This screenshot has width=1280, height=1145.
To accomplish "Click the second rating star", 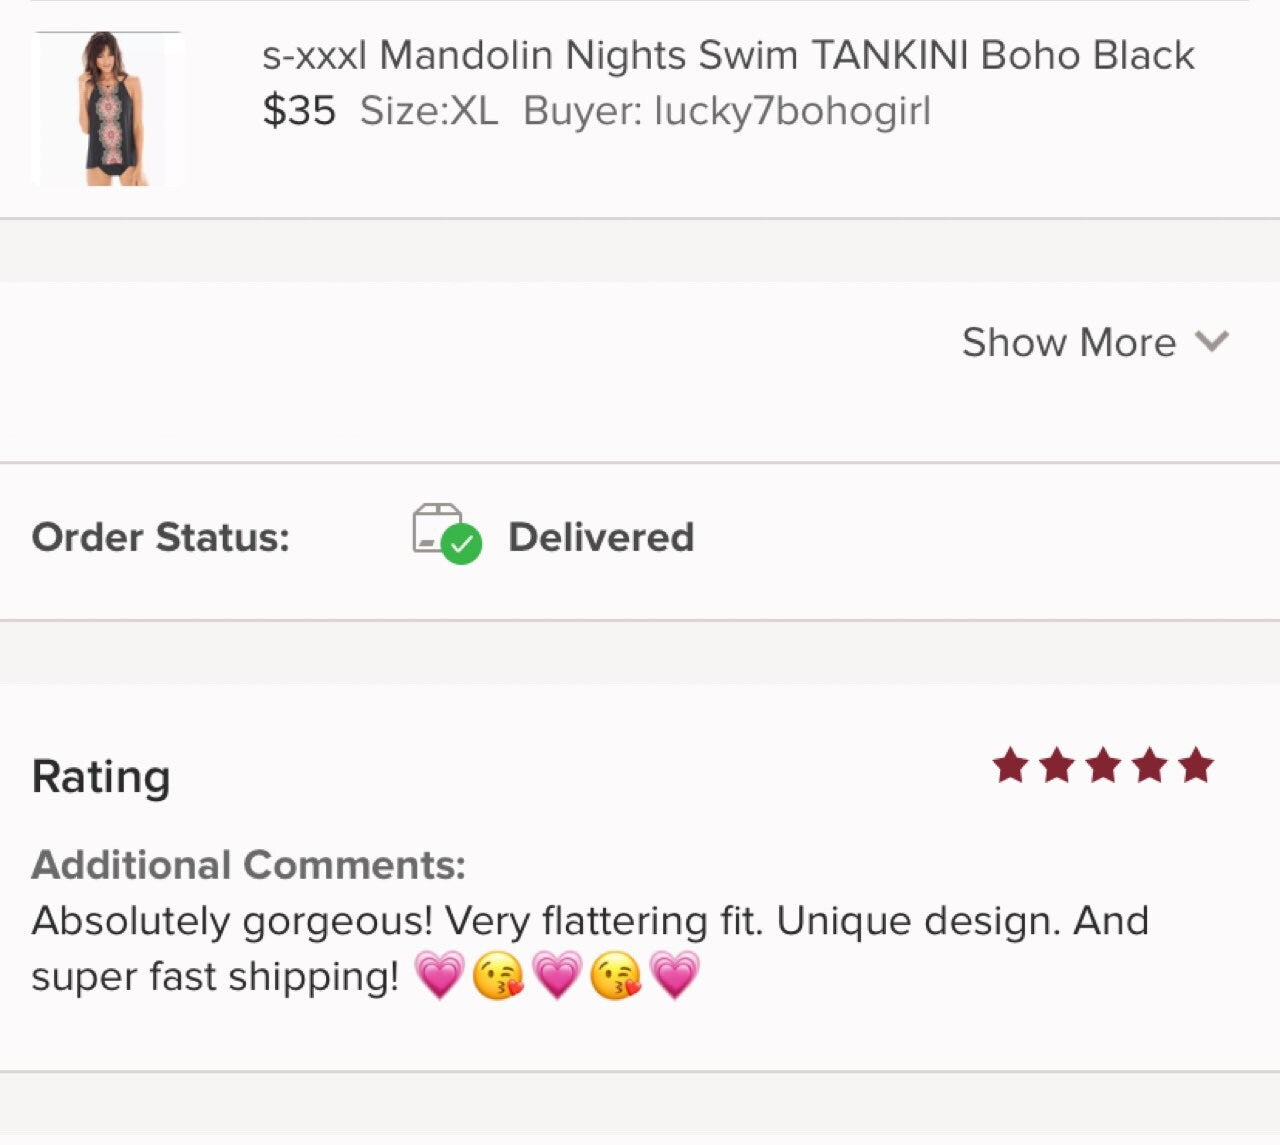I will click(x=1057, y=767).
